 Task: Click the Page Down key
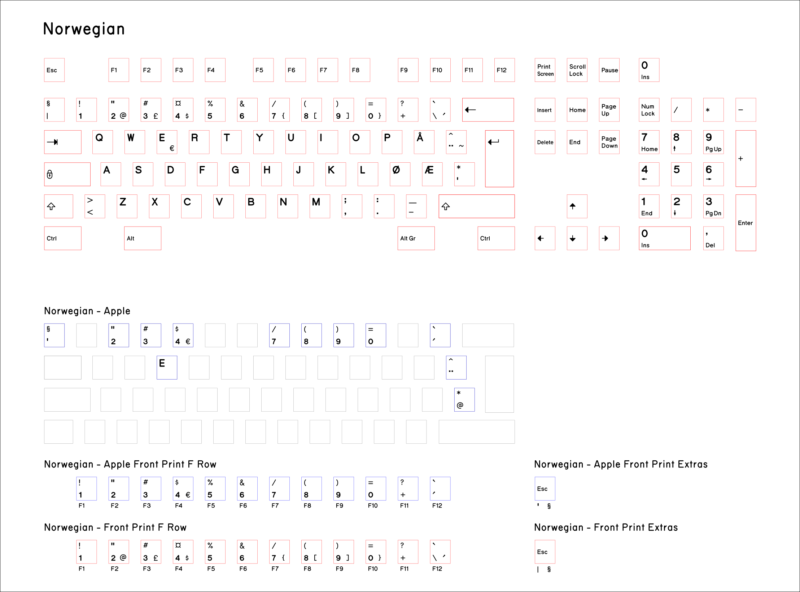[x=609, y=142]
